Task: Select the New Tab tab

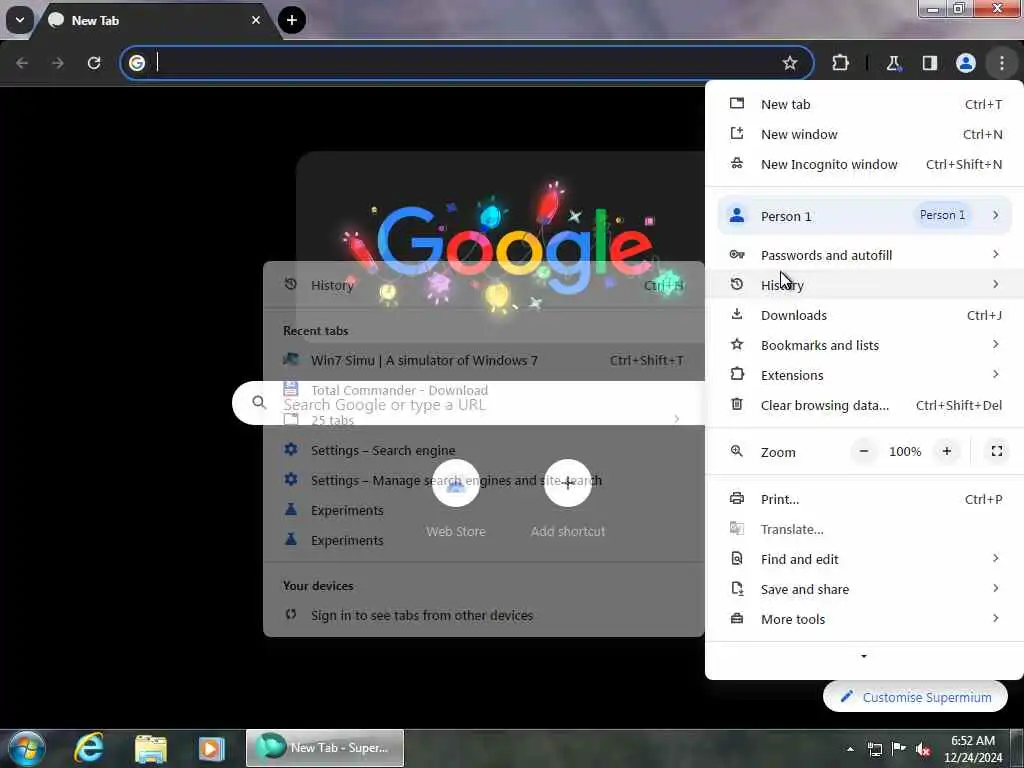Action: (x=157, y=20)
